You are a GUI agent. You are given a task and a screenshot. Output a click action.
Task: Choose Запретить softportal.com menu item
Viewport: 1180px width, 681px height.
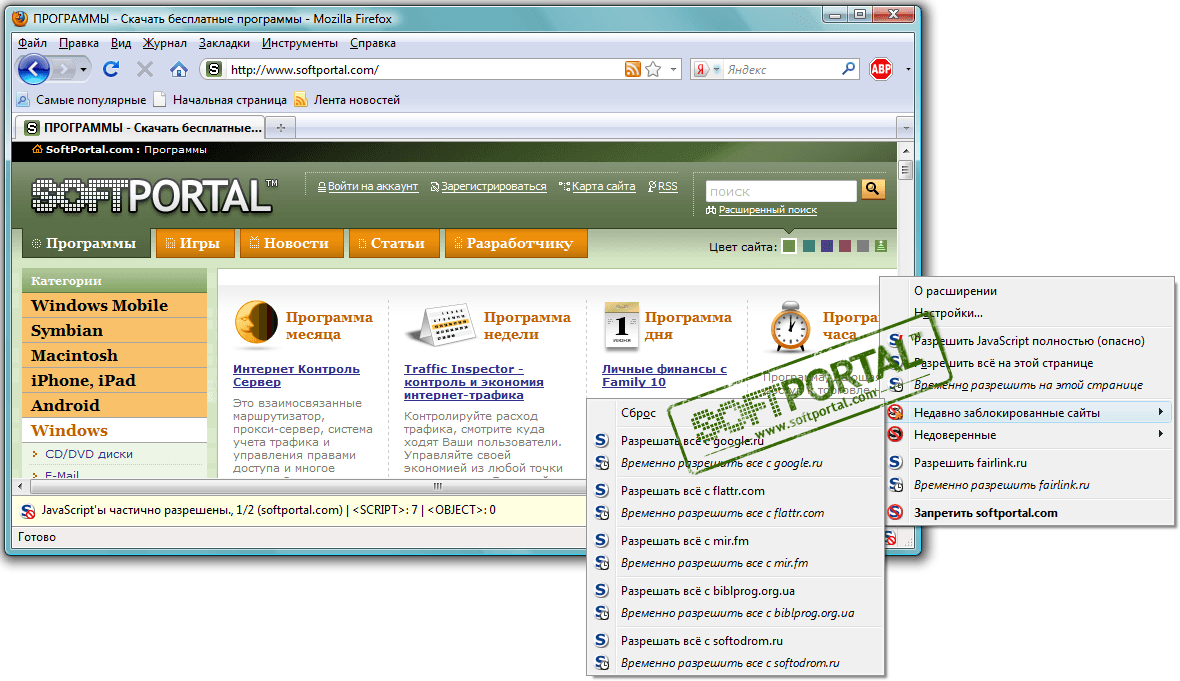(x=1027, y=512)
